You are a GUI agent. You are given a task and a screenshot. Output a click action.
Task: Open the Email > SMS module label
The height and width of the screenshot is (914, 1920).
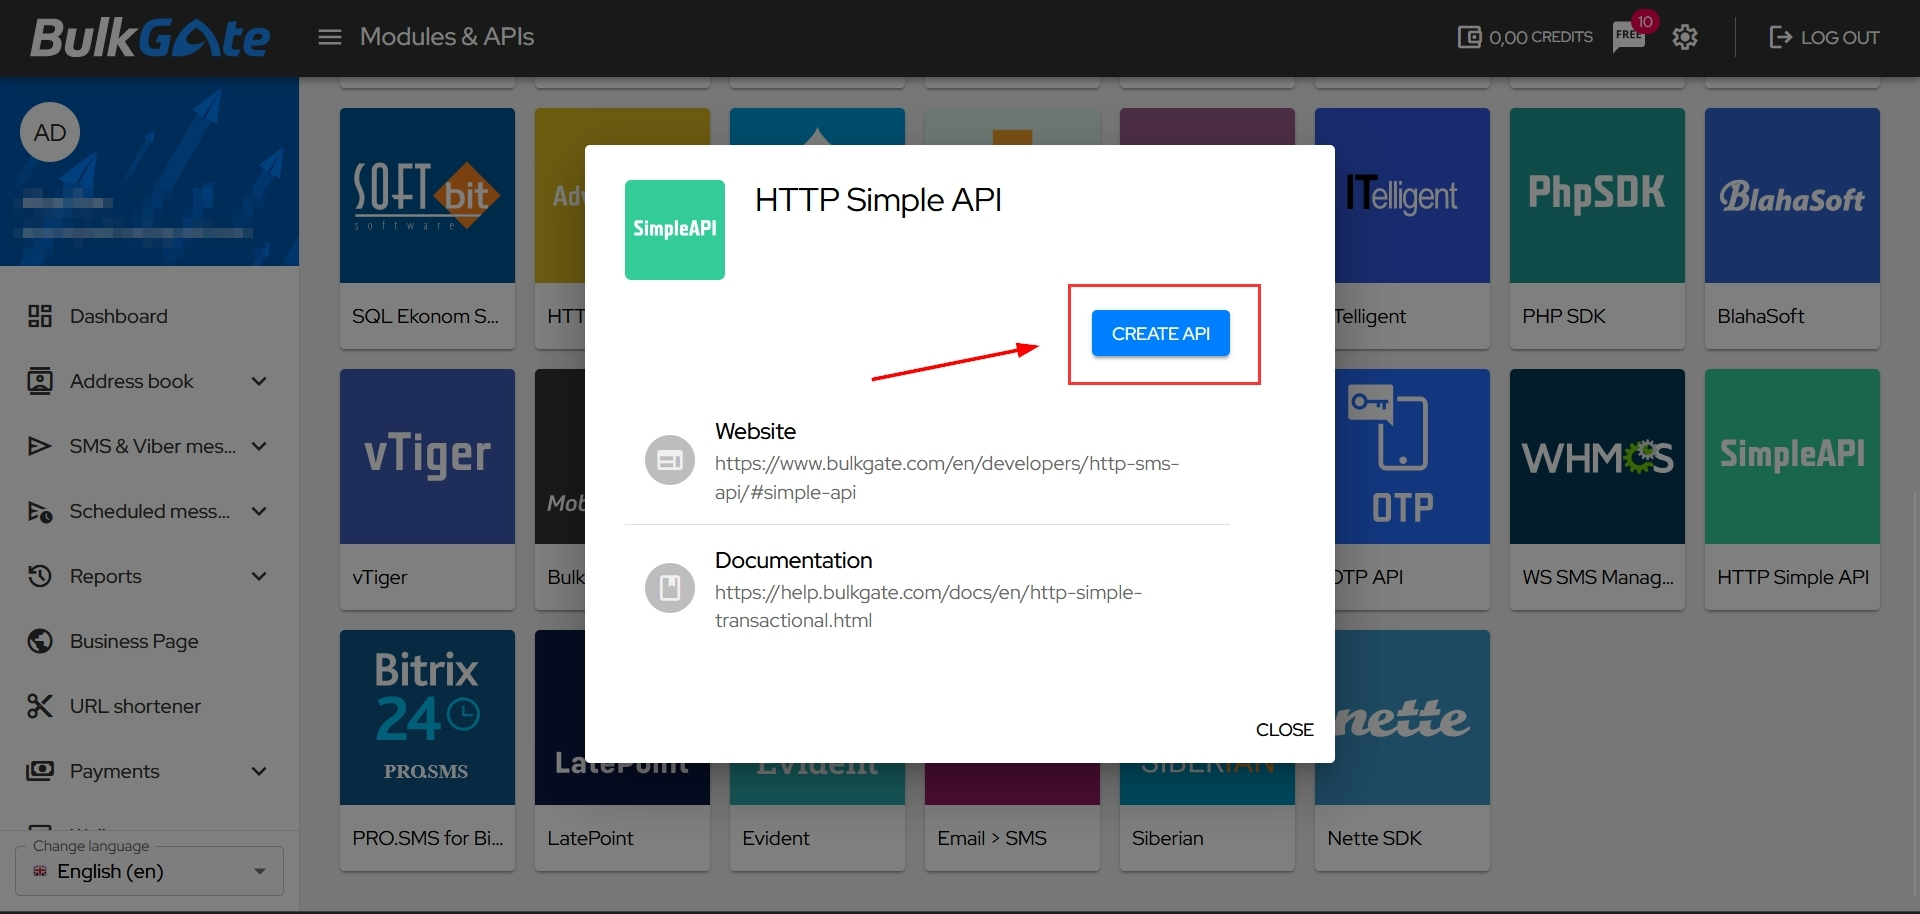tap(992, 838)
